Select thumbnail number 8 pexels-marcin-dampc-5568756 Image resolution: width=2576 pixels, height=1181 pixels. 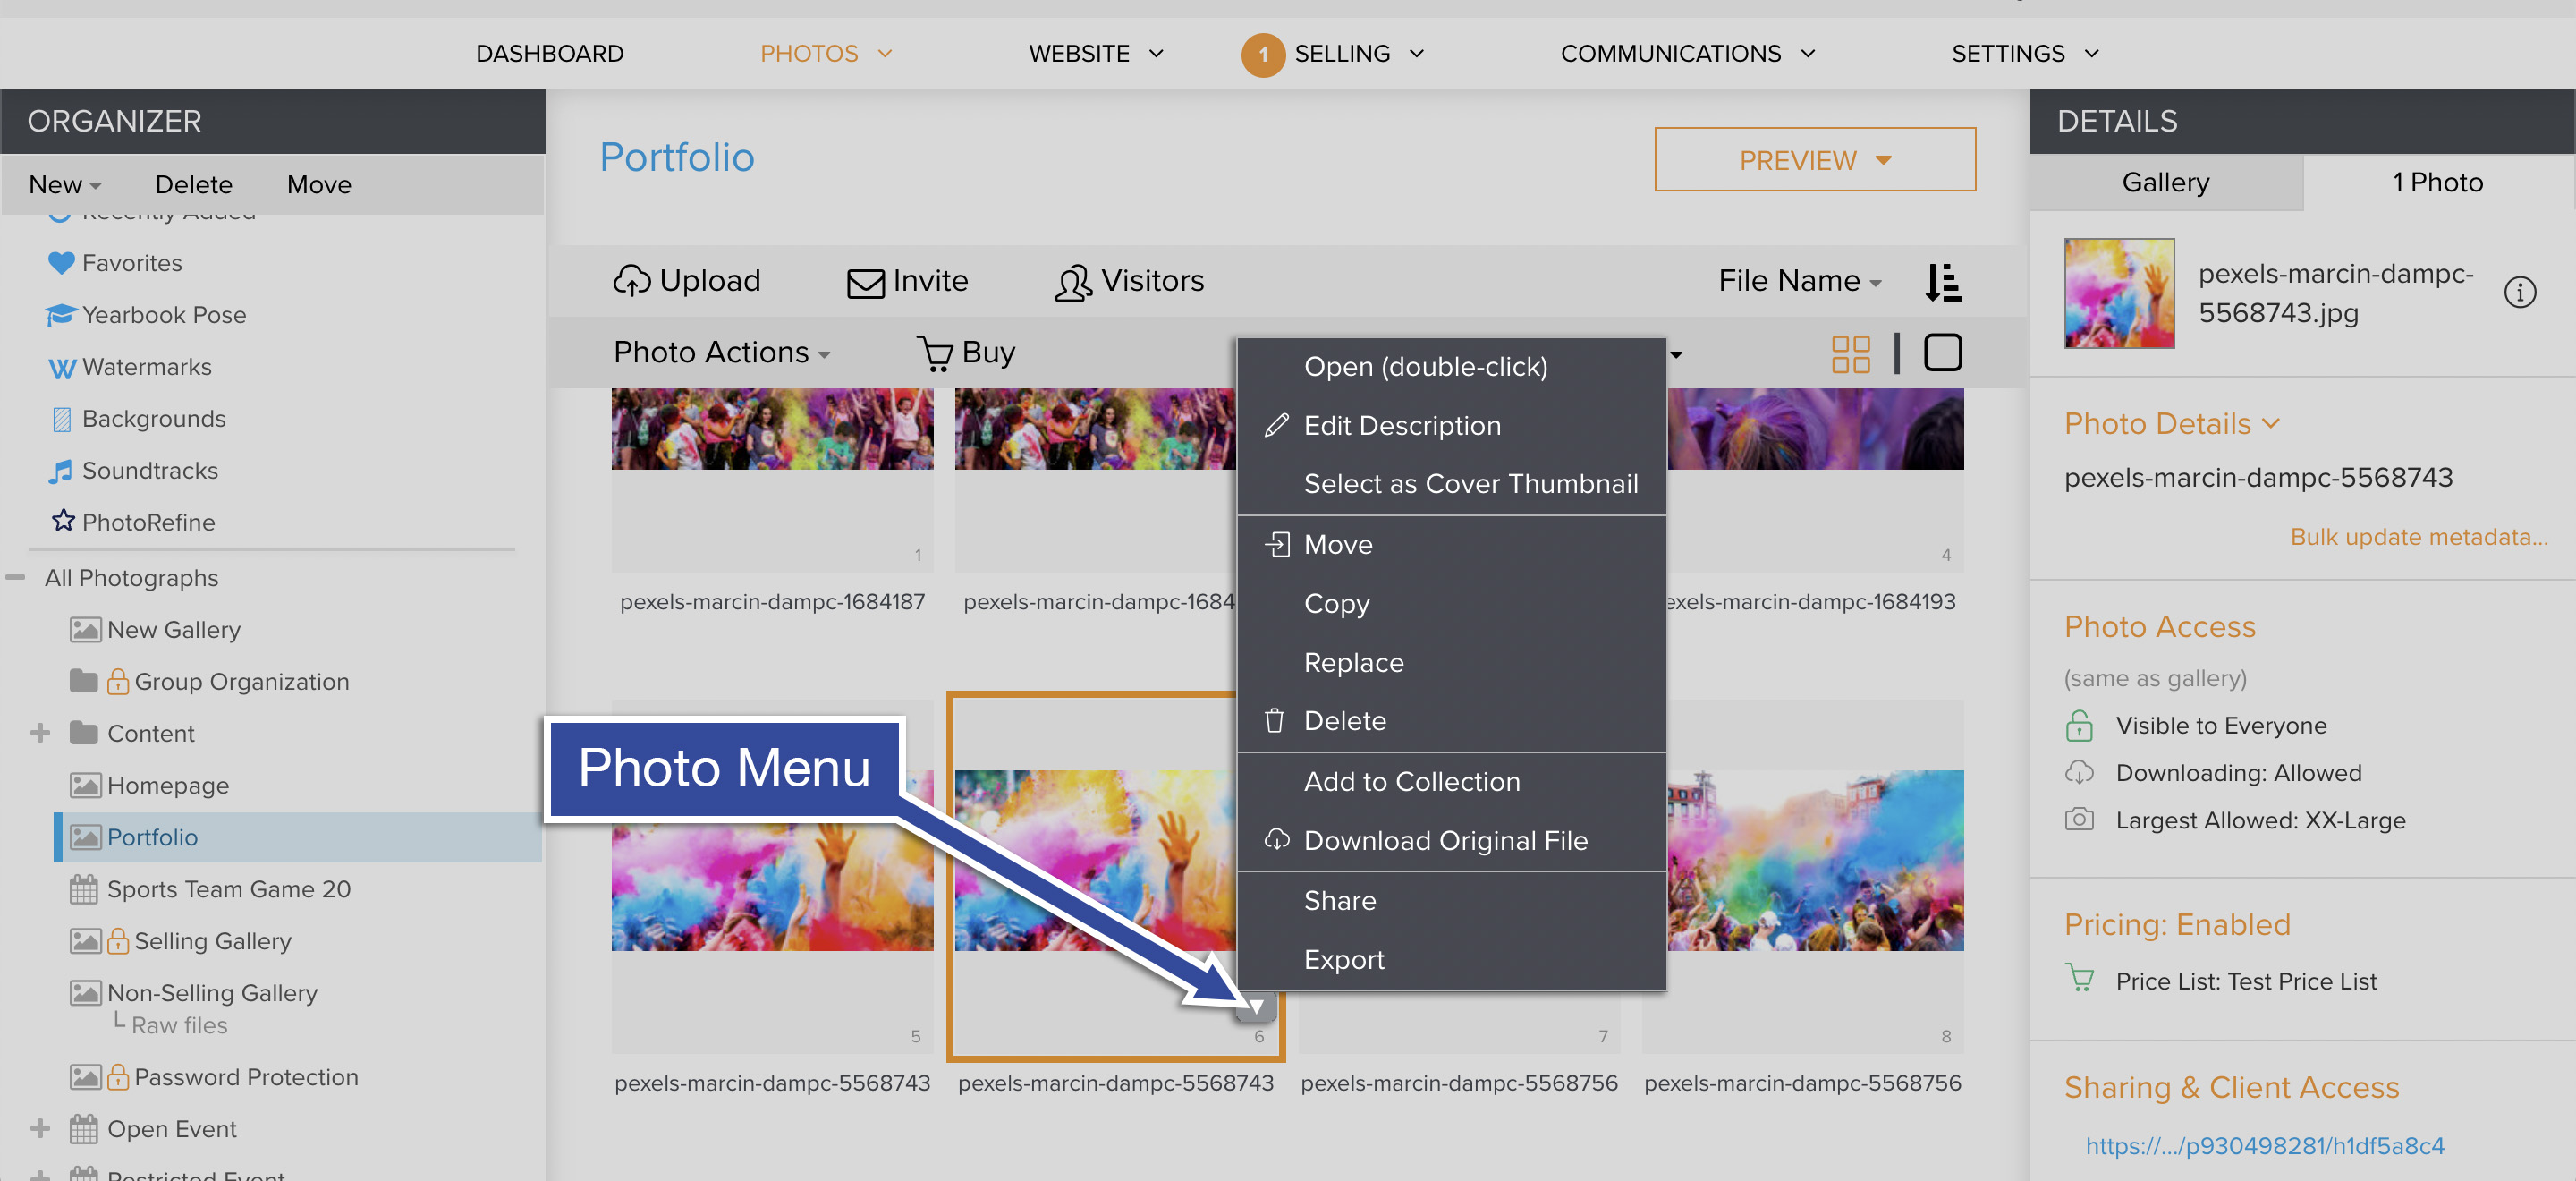[x=1802, y=875]
